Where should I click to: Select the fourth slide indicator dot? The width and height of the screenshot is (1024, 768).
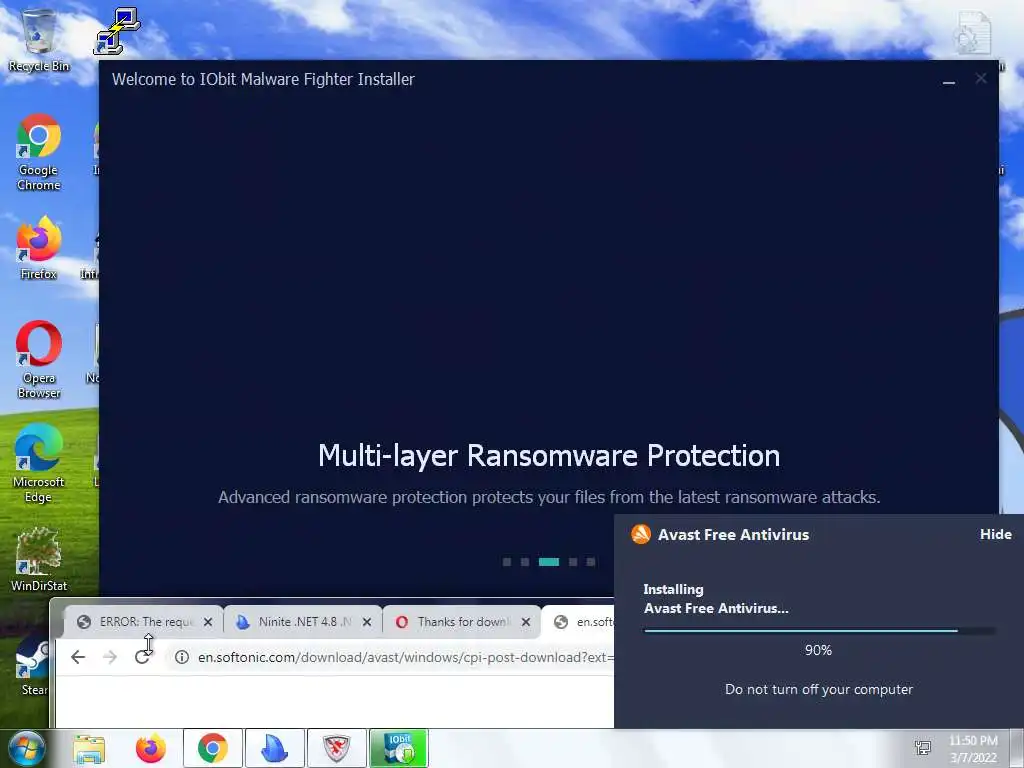[573, 562]
